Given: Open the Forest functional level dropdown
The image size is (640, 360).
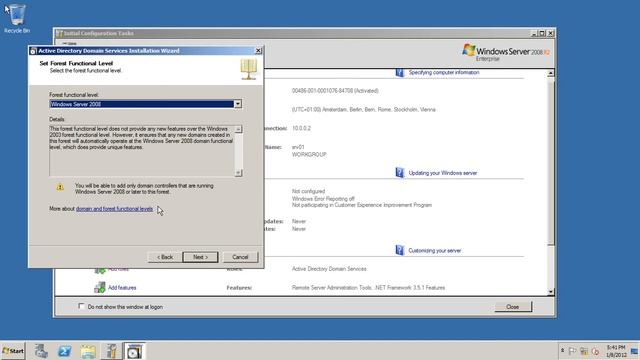Looking at the screenshot, I should [238, 104].
